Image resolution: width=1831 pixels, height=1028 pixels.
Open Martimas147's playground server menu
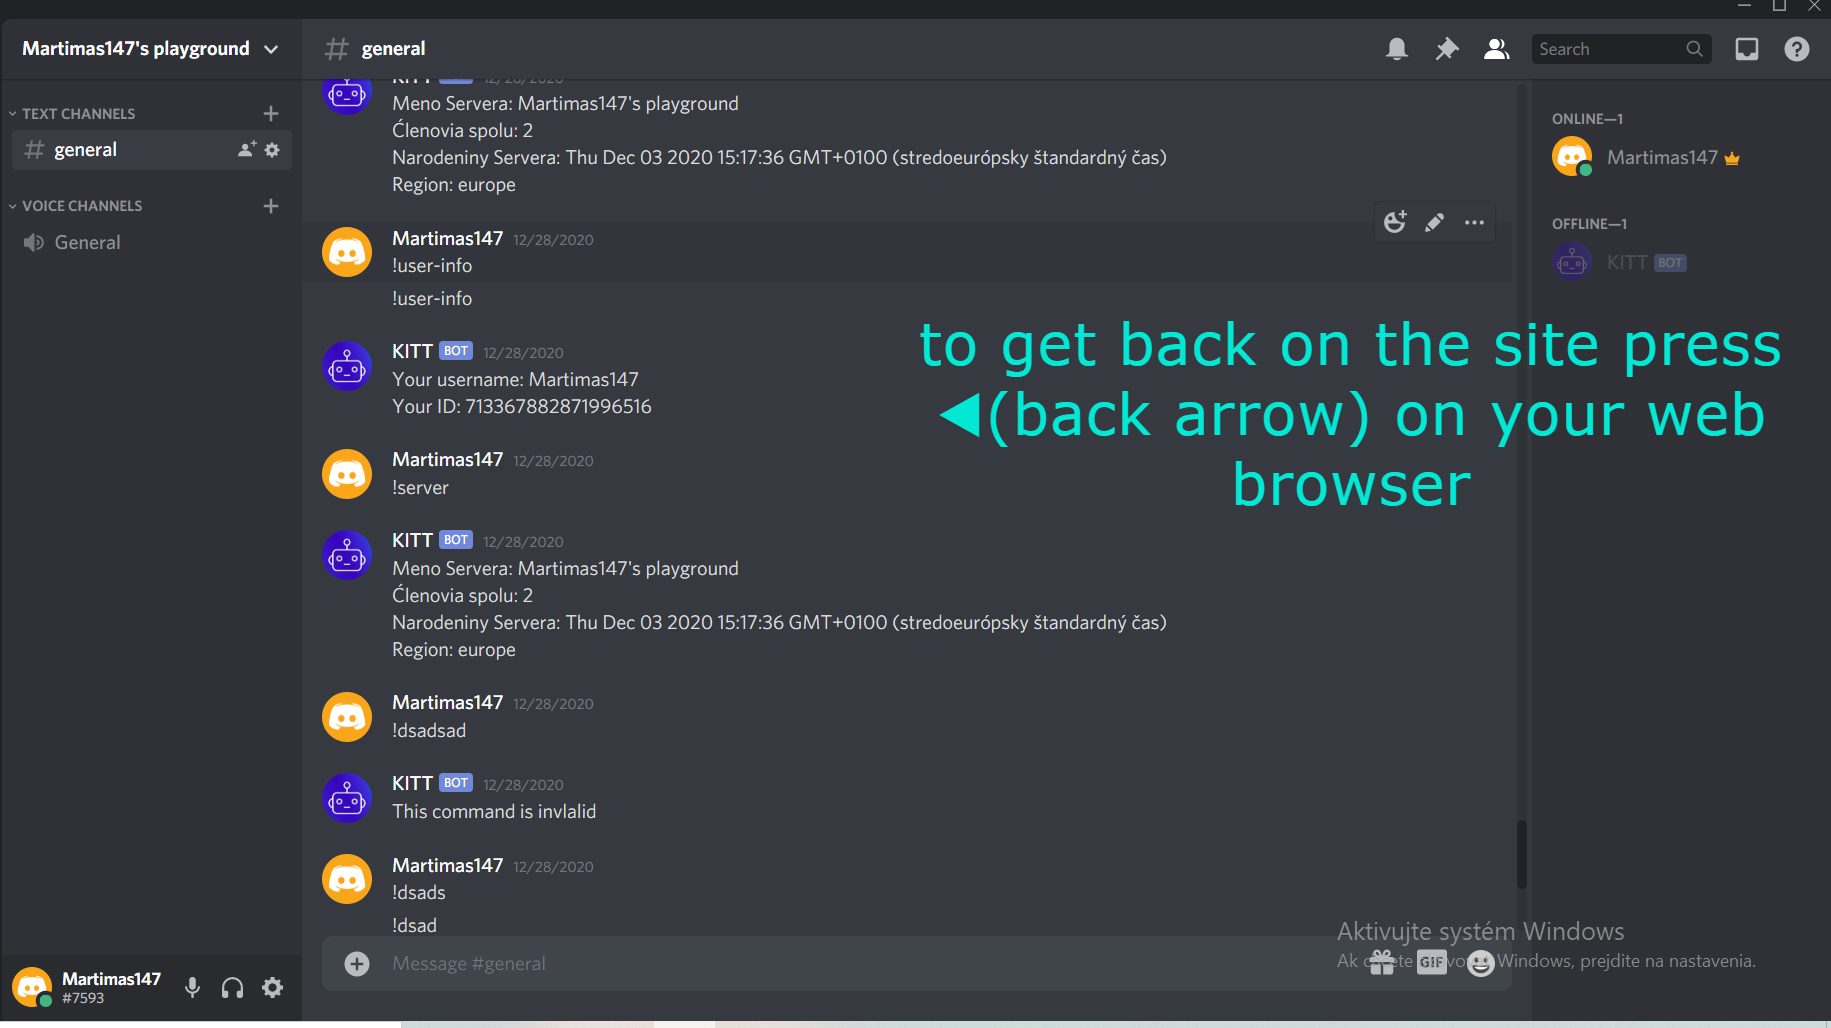[151, 49]
